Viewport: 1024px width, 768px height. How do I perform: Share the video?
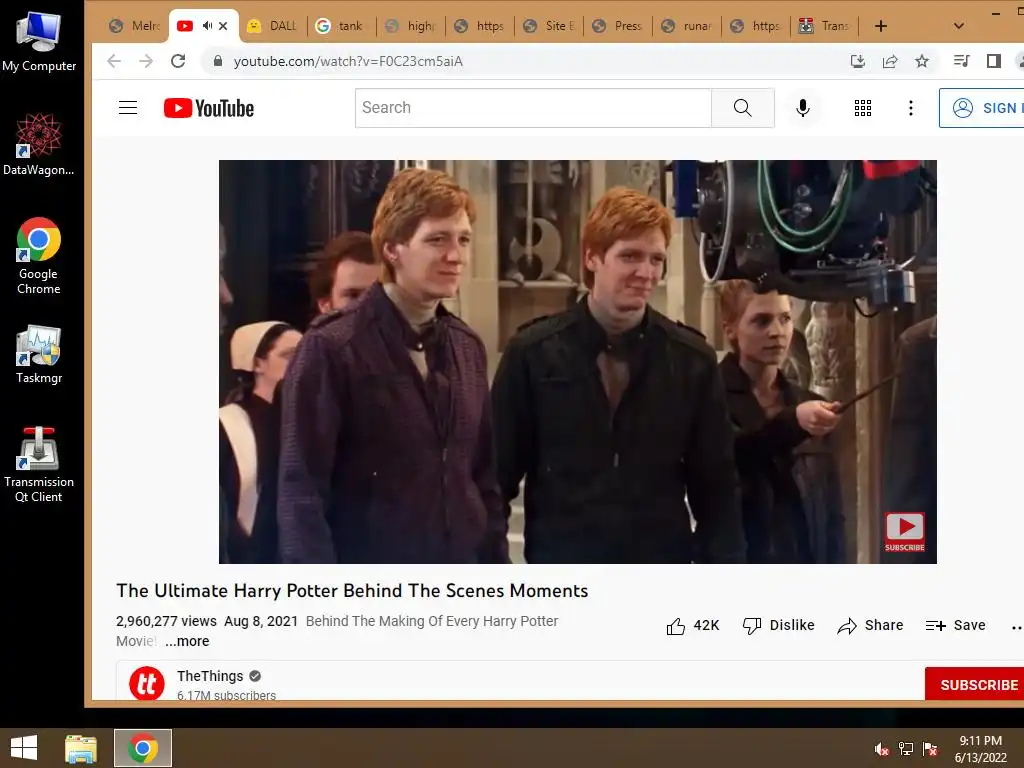tap(870, 626)
